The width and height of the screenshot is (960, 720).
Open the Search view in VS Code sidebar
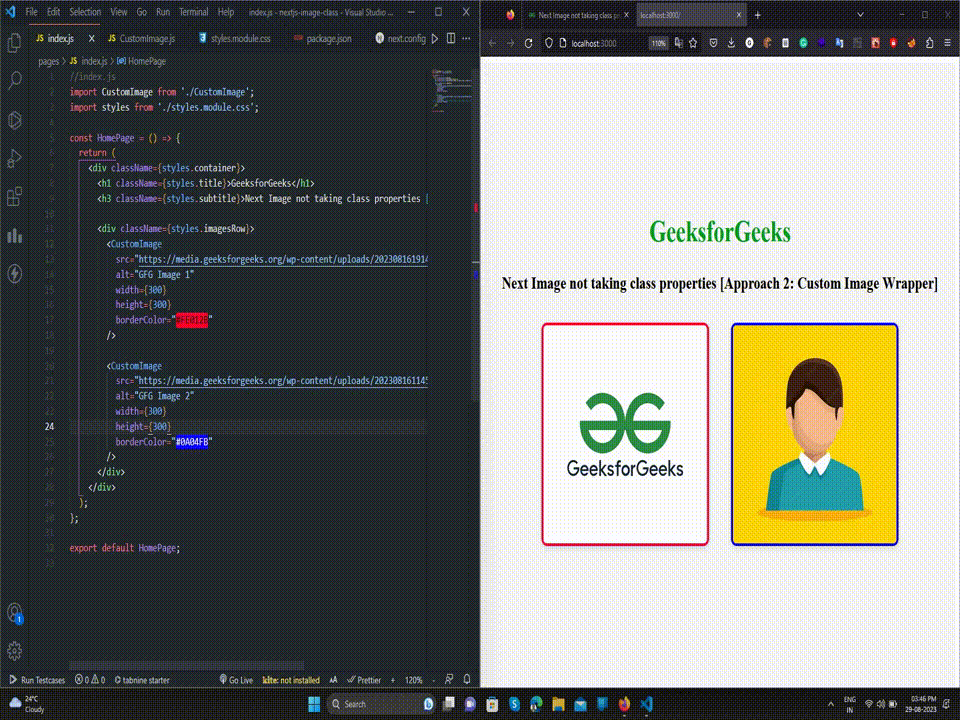click(14, 80)
